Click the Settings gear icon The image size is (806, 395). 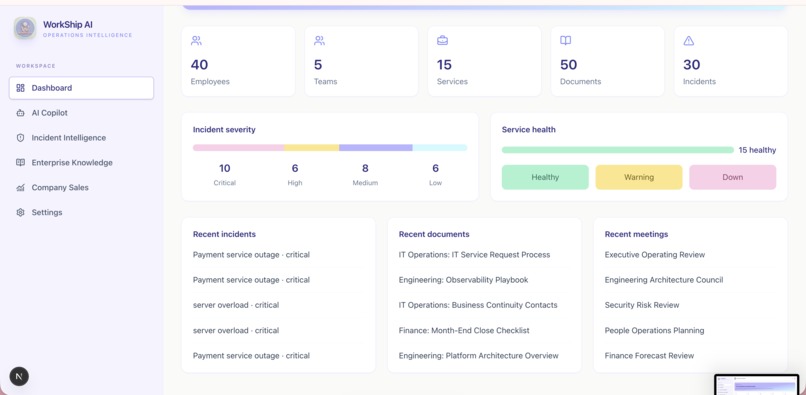click(x=21, y=212)
